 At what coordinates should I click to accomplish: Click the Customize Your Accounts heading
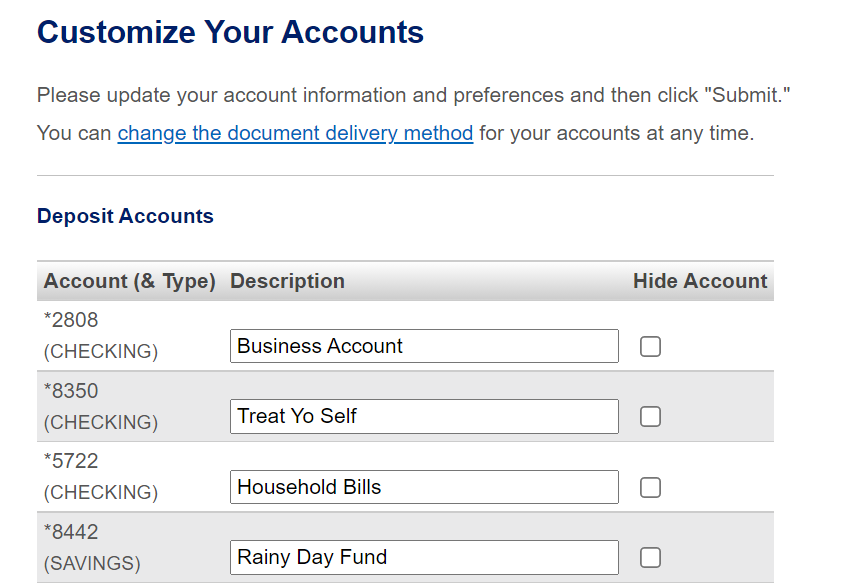tap(230, 32)
